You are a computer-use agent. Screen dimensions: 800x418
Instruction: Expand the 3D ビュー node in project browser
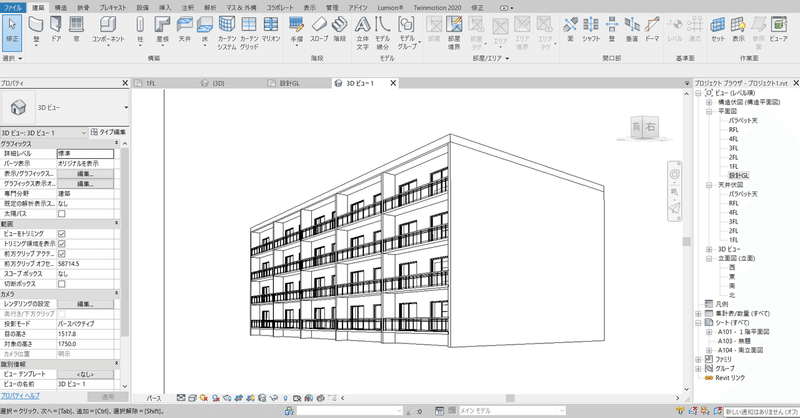click(x=709, y=250)
